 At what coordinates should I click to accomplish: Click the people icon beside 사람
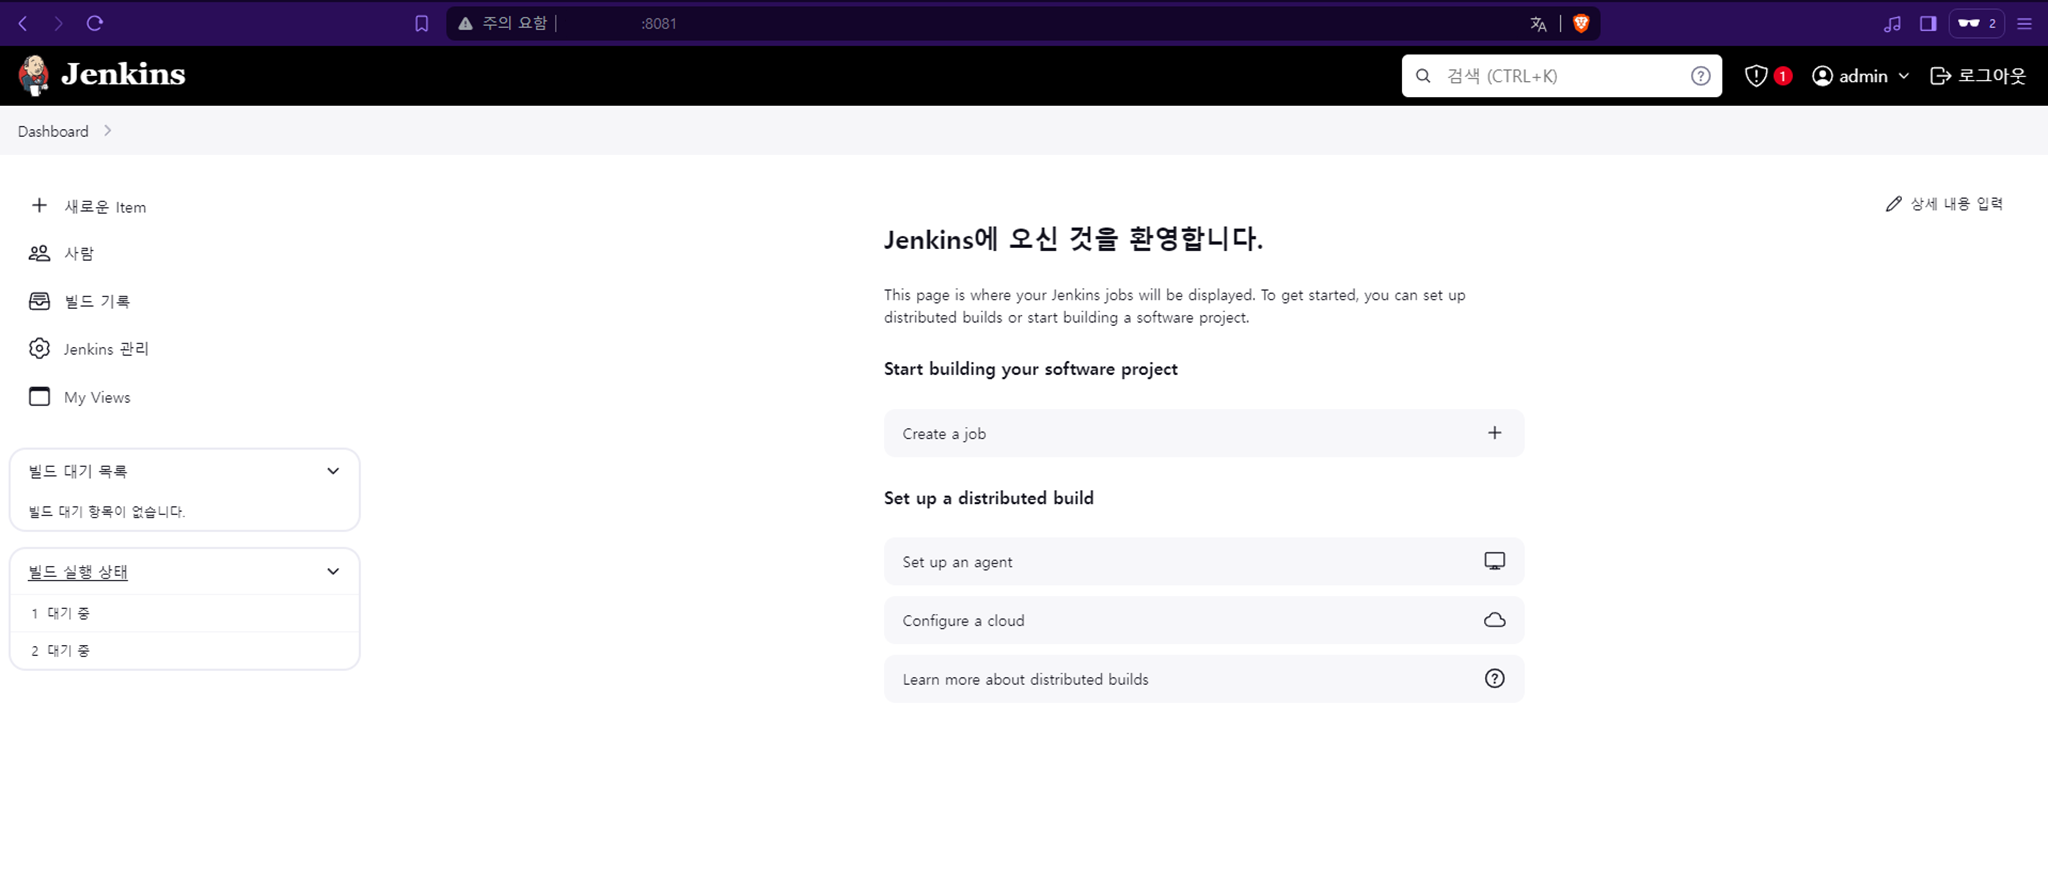(x=39, y=253)
